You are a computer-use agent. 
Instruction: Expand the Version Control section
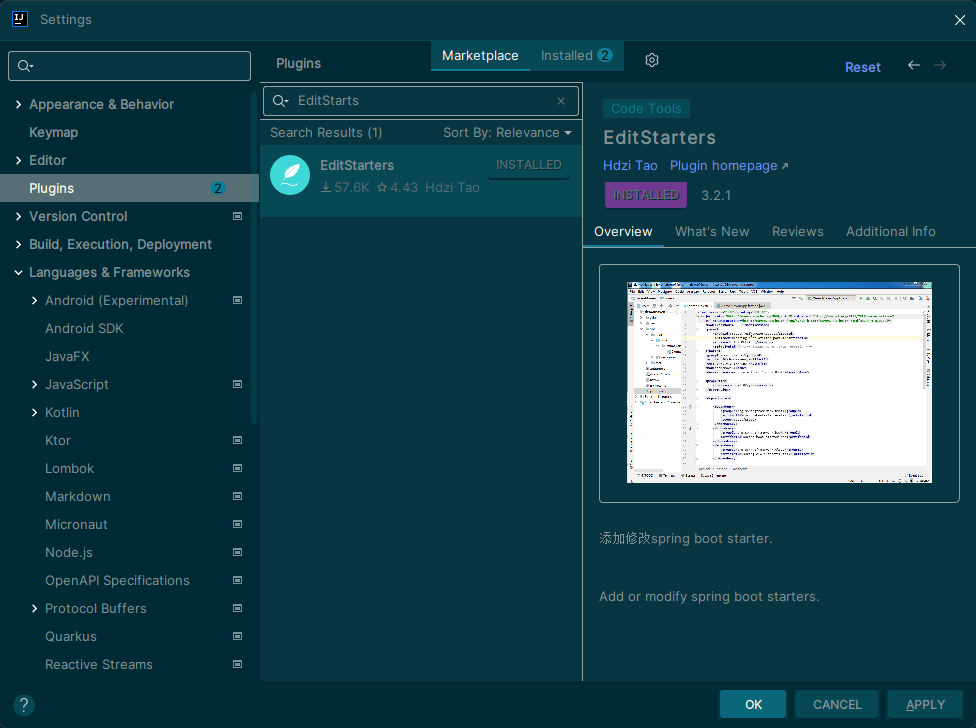coord(19,217)
